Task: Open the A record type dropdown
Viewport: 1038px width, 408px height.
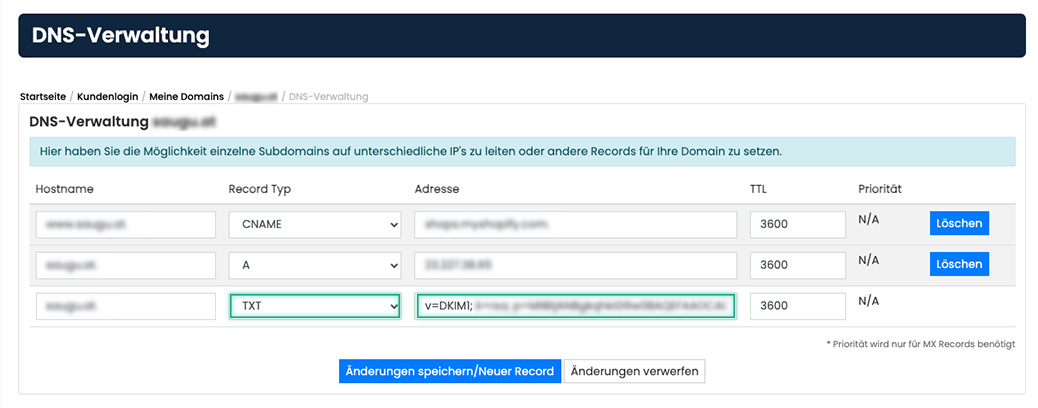Action: pos(315,265)
